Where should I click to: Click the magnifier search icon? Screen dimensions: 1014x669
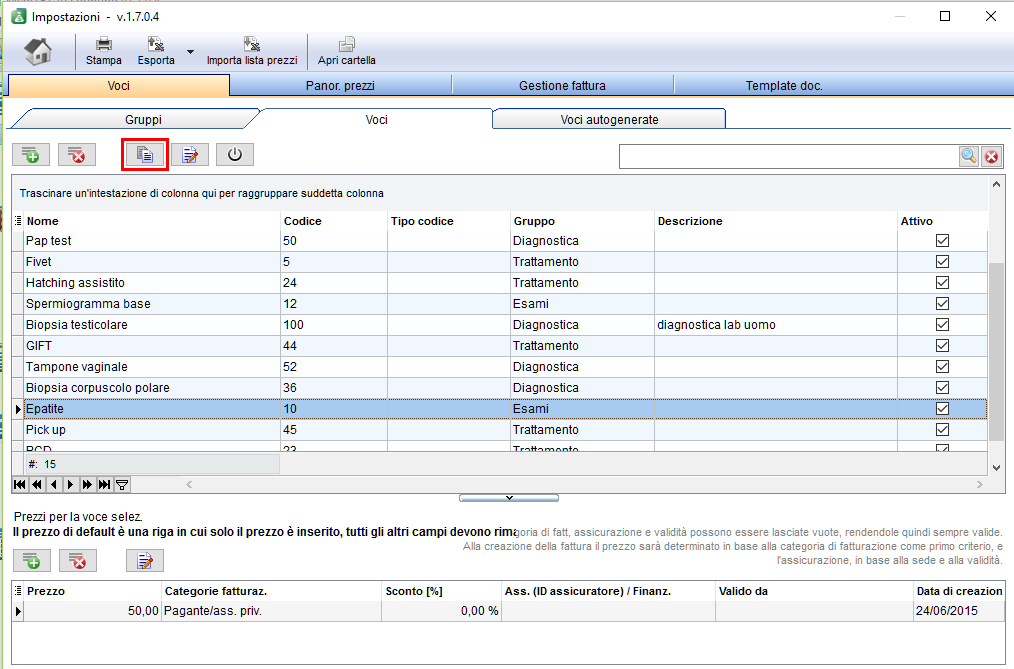[969, 156]
